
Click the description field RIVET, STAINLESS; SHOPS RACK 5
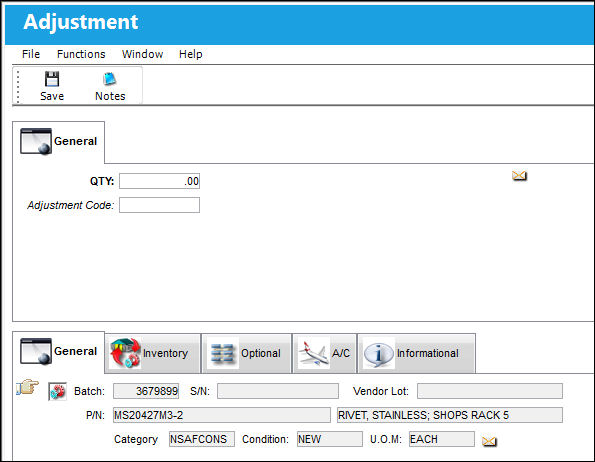pyautogui.click(x=450, y=415)
